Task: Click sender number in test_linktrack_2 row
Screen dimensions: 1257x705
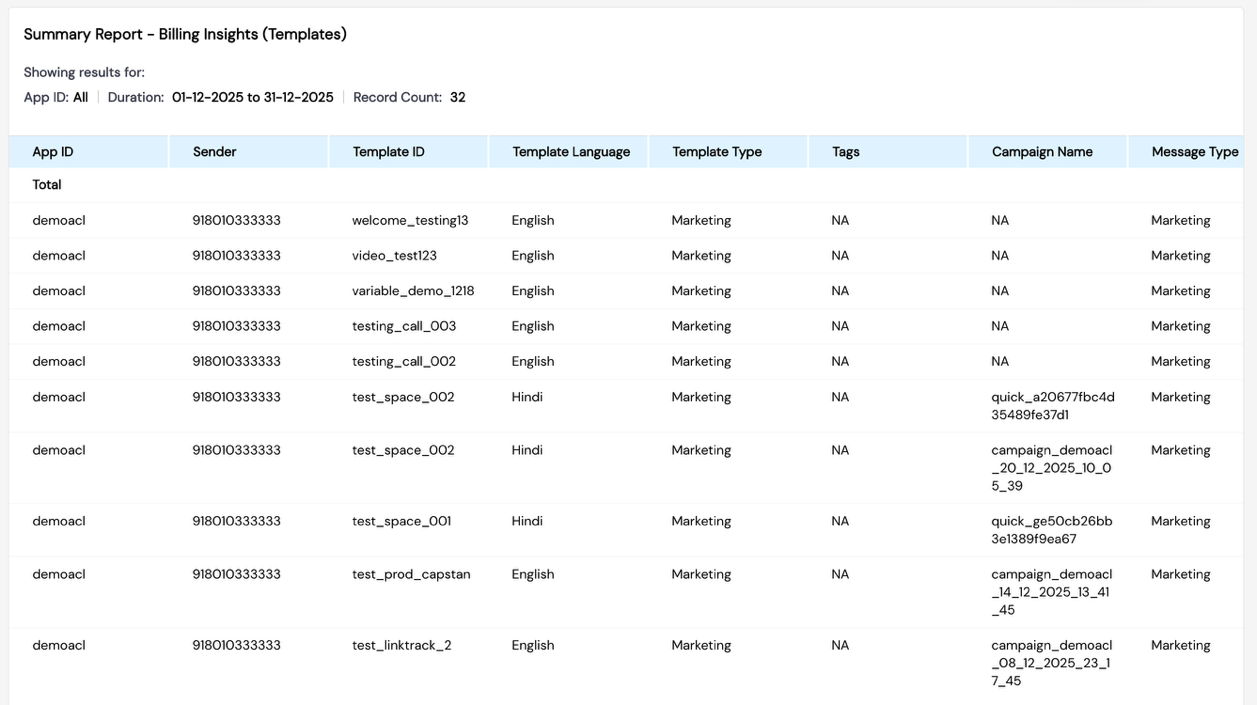Action: 236,645
